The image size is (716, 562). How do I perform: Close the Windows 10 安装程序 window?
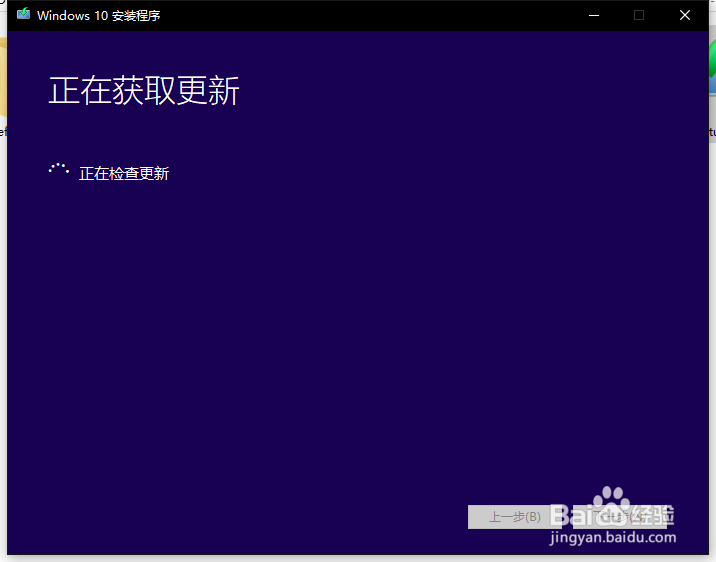click(x=684, y=16)
